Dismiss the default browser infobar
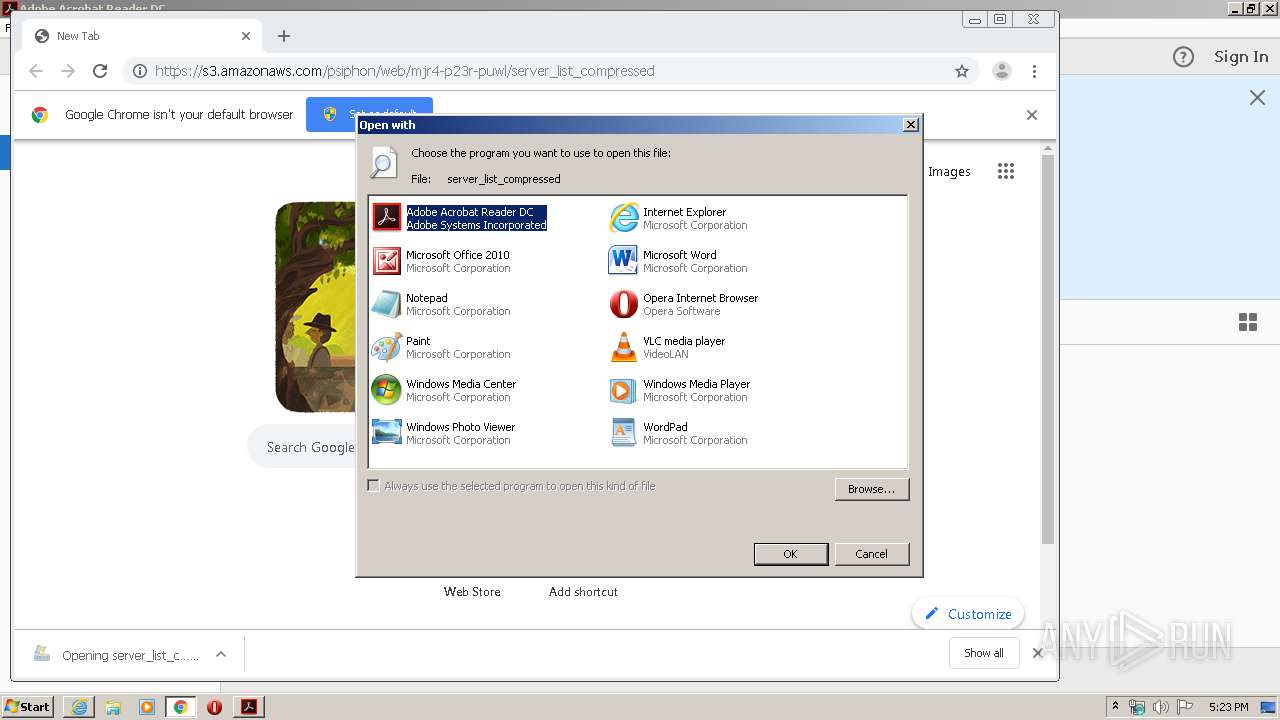This screenshot has width=1280, height=720. 1032,115
